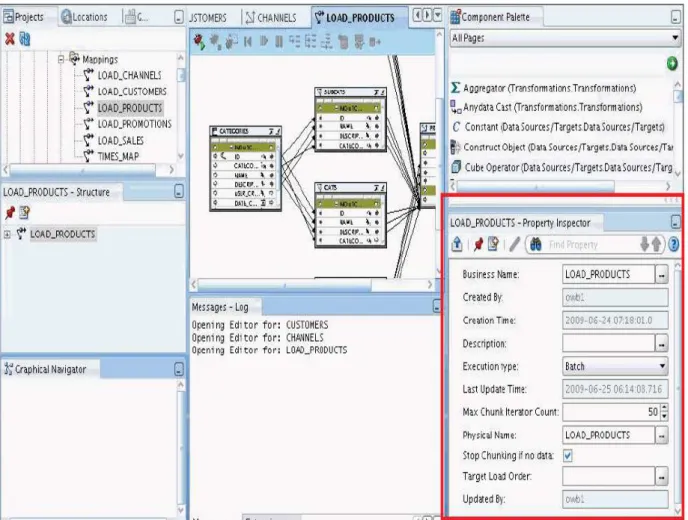Click the Description input field
This screenshot has height=520, width=688.
(609, 344)
